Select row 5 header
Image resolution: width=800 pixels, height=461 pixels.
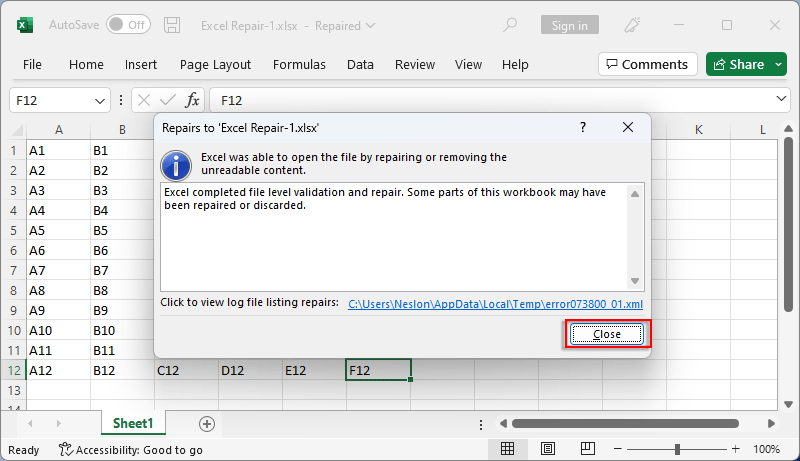pyautogui.click(x=13, y=230)
